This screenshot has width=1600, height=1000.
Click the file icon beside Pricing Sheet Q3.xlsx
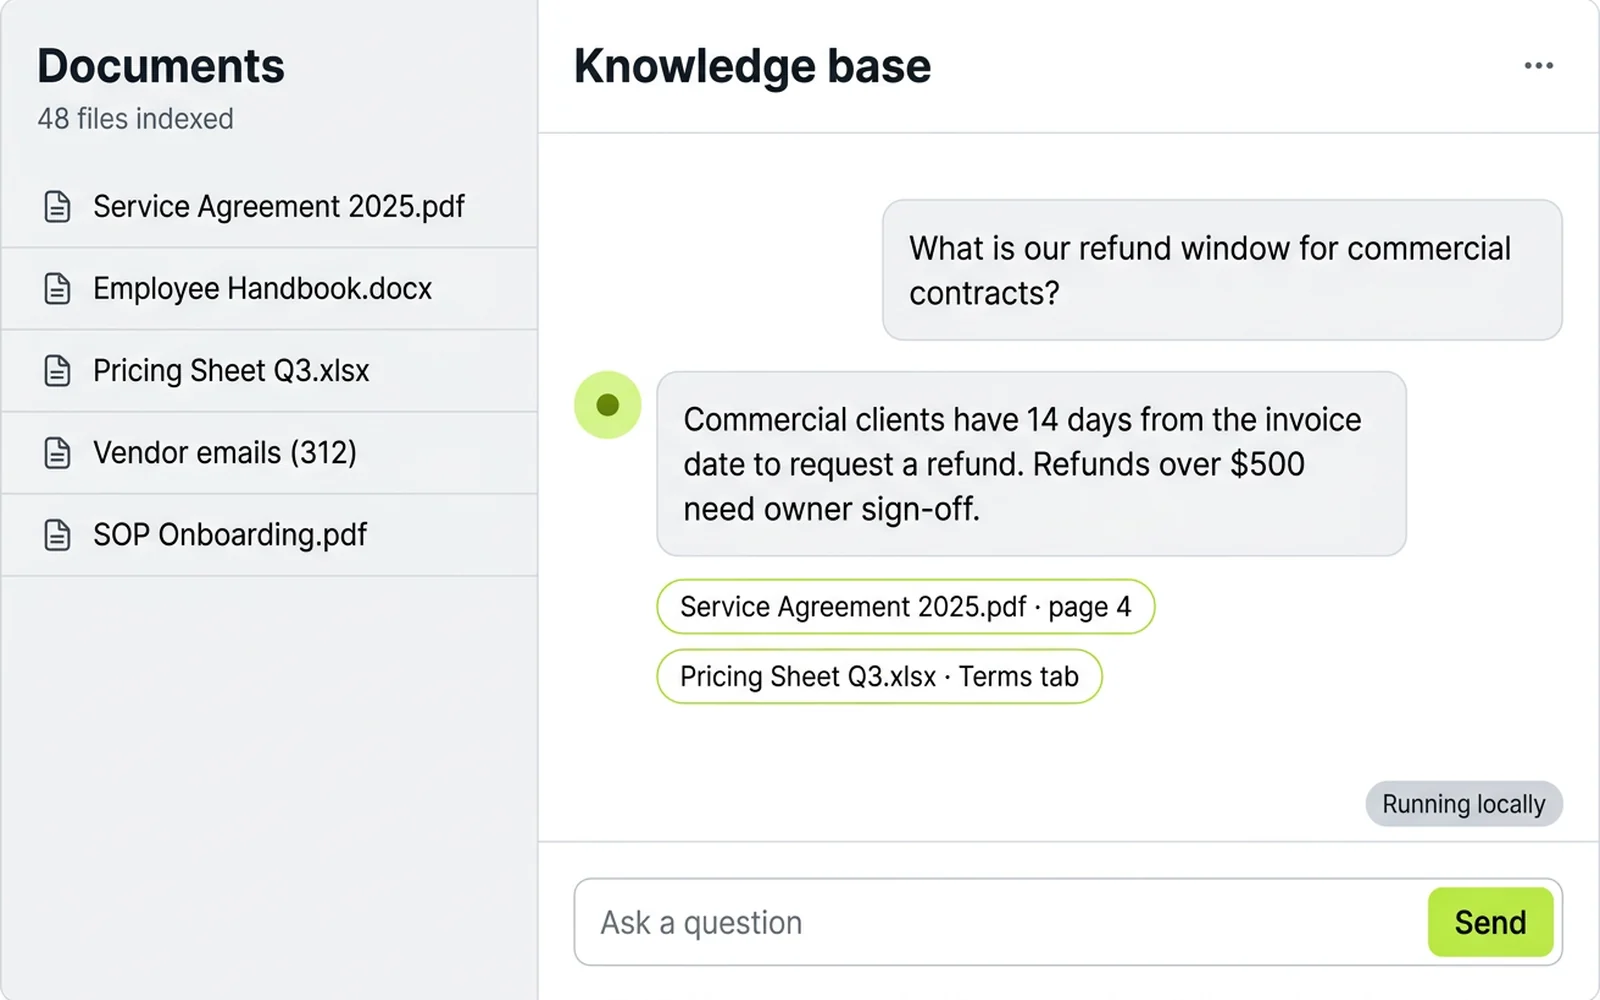point(58,371)
